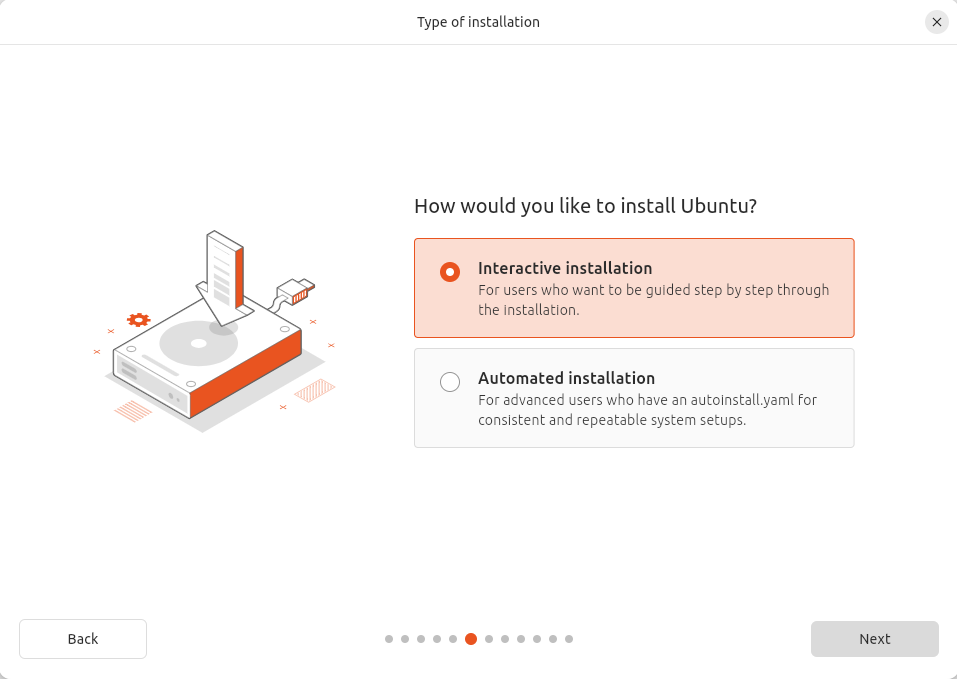The image size is (957, 679).
Task: Select the Automated installation radio button
Action: (x=449, y=381)
